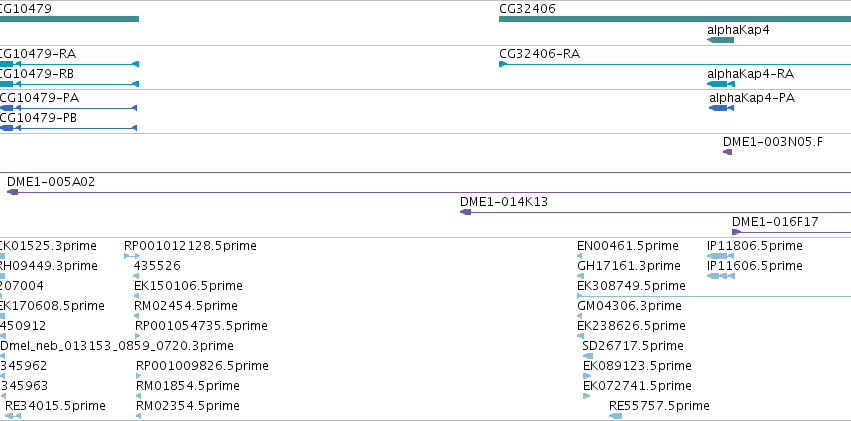851x421 pixels.
Task: Click the SD26717.5prime EST glyph
Action: 588,356
